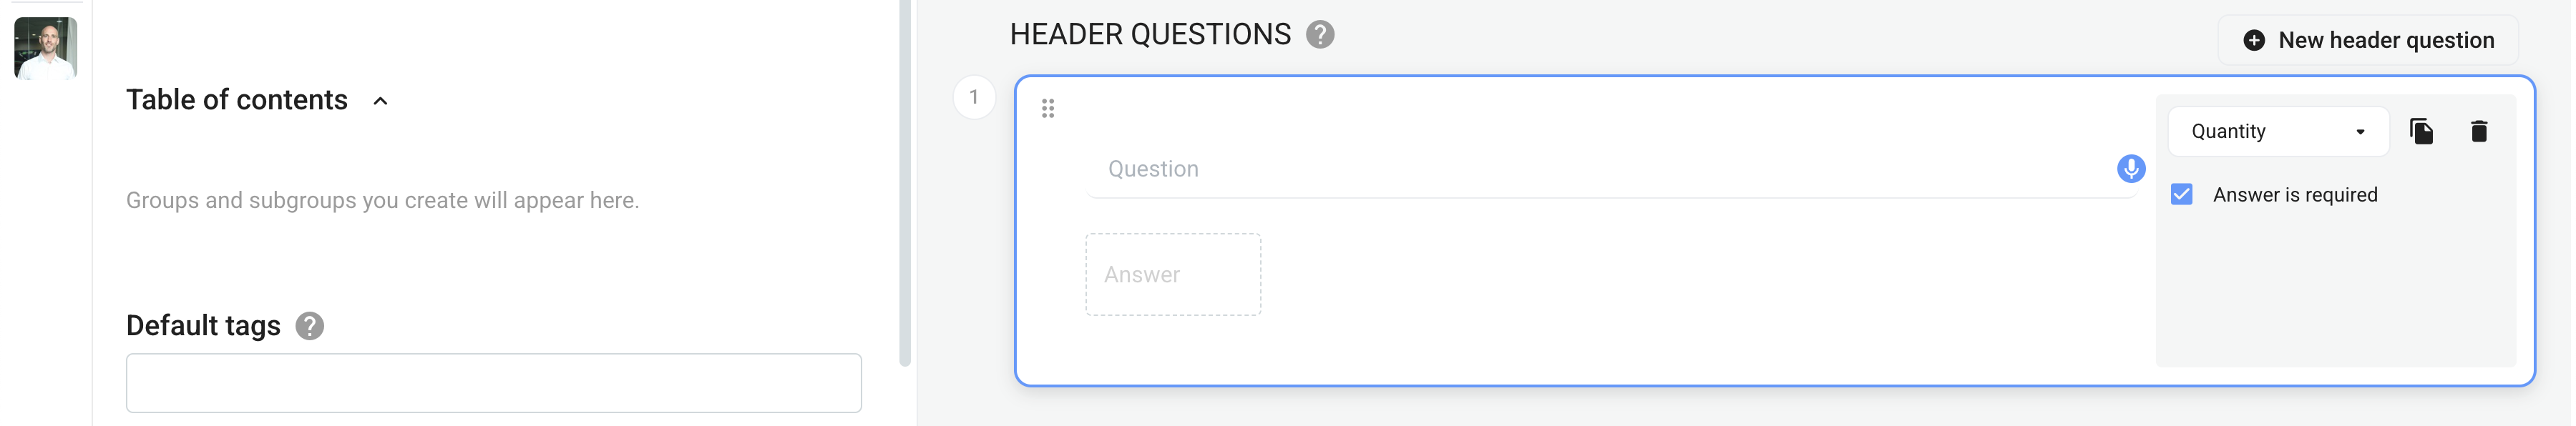This screenshot has height=426, width=2576.
Task: Click the drag handle dots on question card
Action: (x=1047, y=108)
